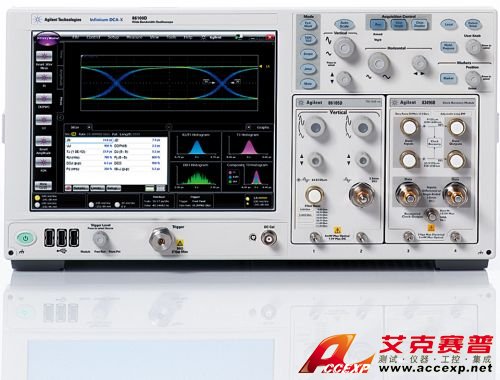Click the purple Jitter Mode orb
Screen dimensions: 500x380
48,38
